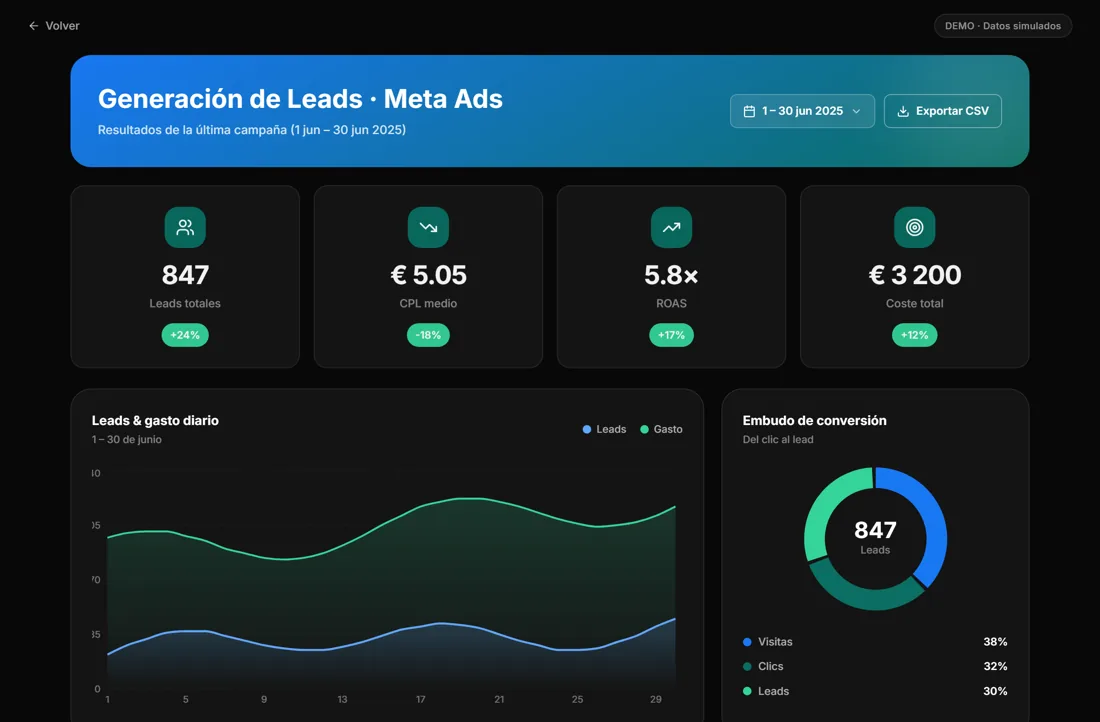Image resolution: width=1100 pixels, height=722 pixels.
Task: Open the 1–30 jun 2025 date range dropdown
Action: coord(802,111)
